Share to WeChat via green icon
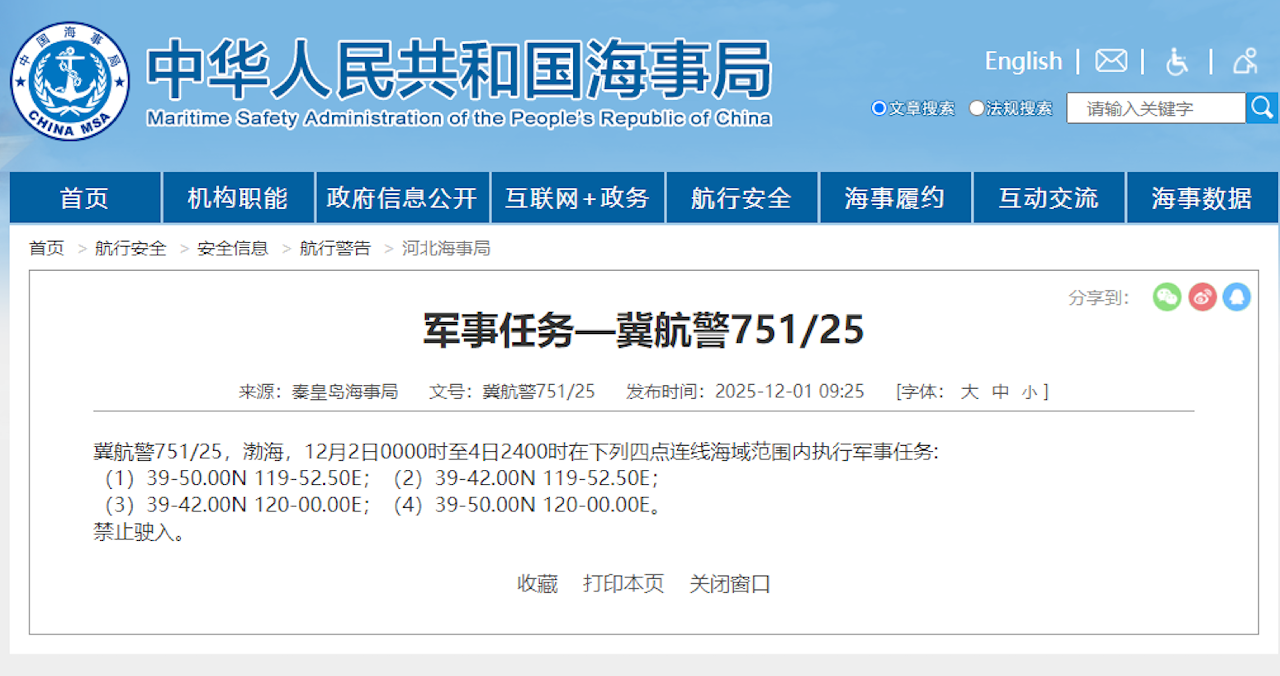Viewport: 1280px width, 676px height. 1167,296
